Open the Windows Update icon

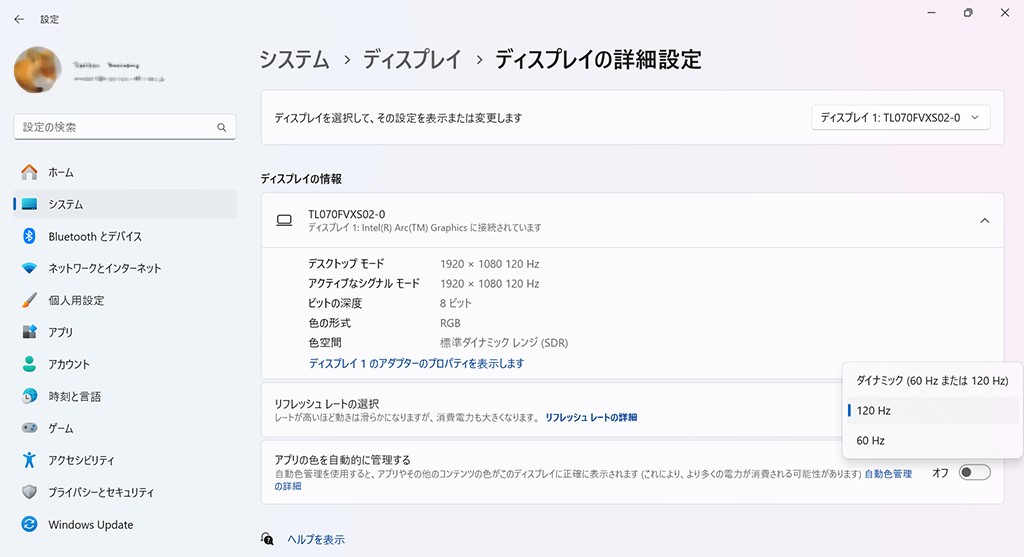click(29, 524)
